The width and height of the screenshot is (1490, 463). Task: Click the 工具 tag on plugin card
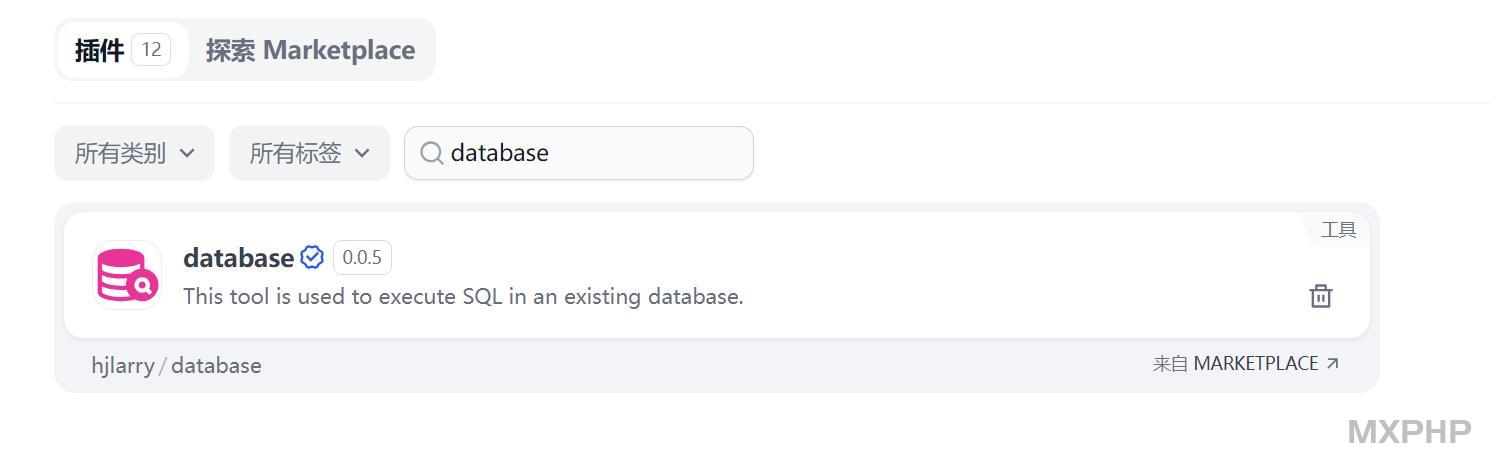point(1338,230)
